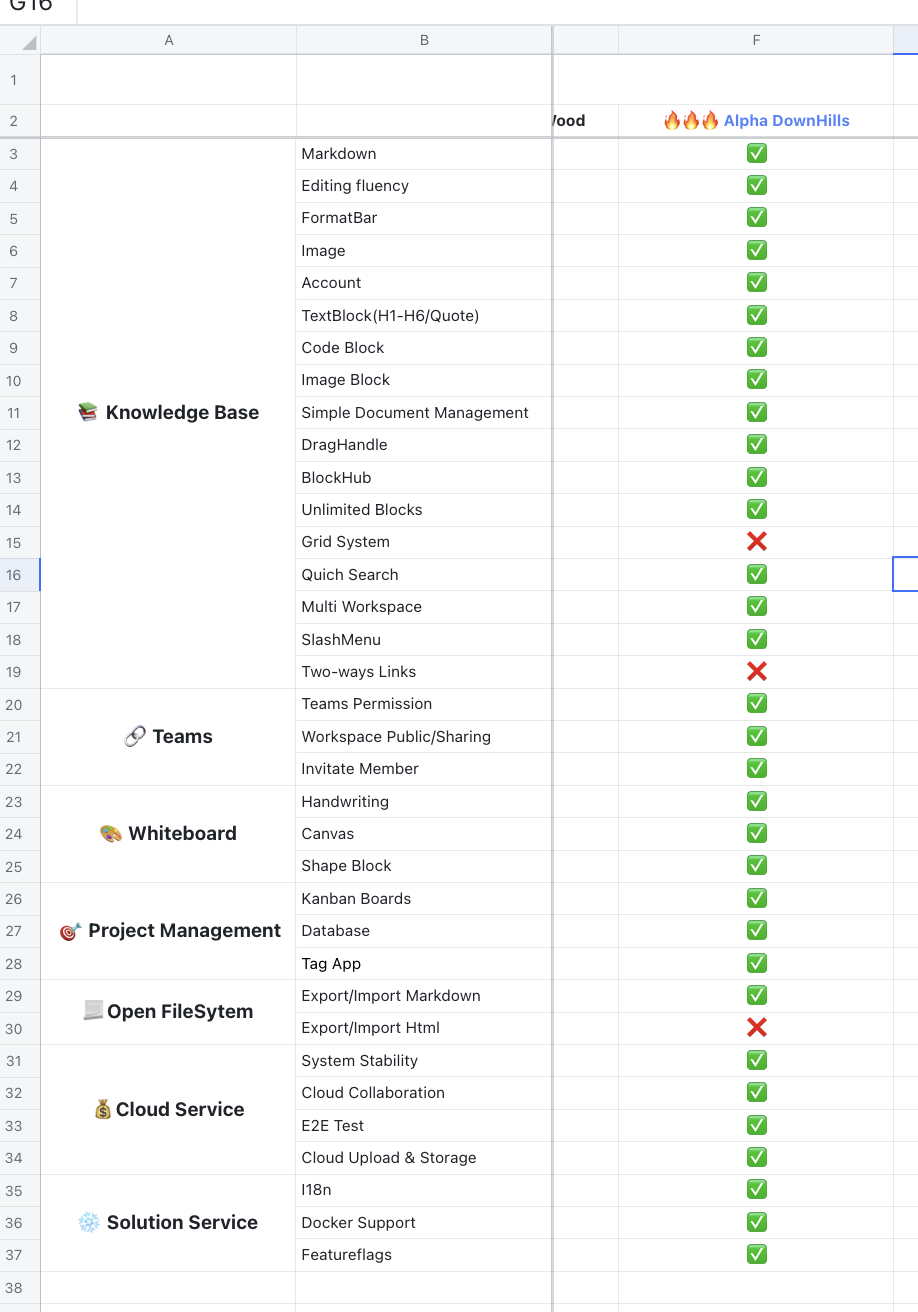Select the SlashMenu cell
The height and width of the screenshot is (1312, 918).
coord(424,639)
